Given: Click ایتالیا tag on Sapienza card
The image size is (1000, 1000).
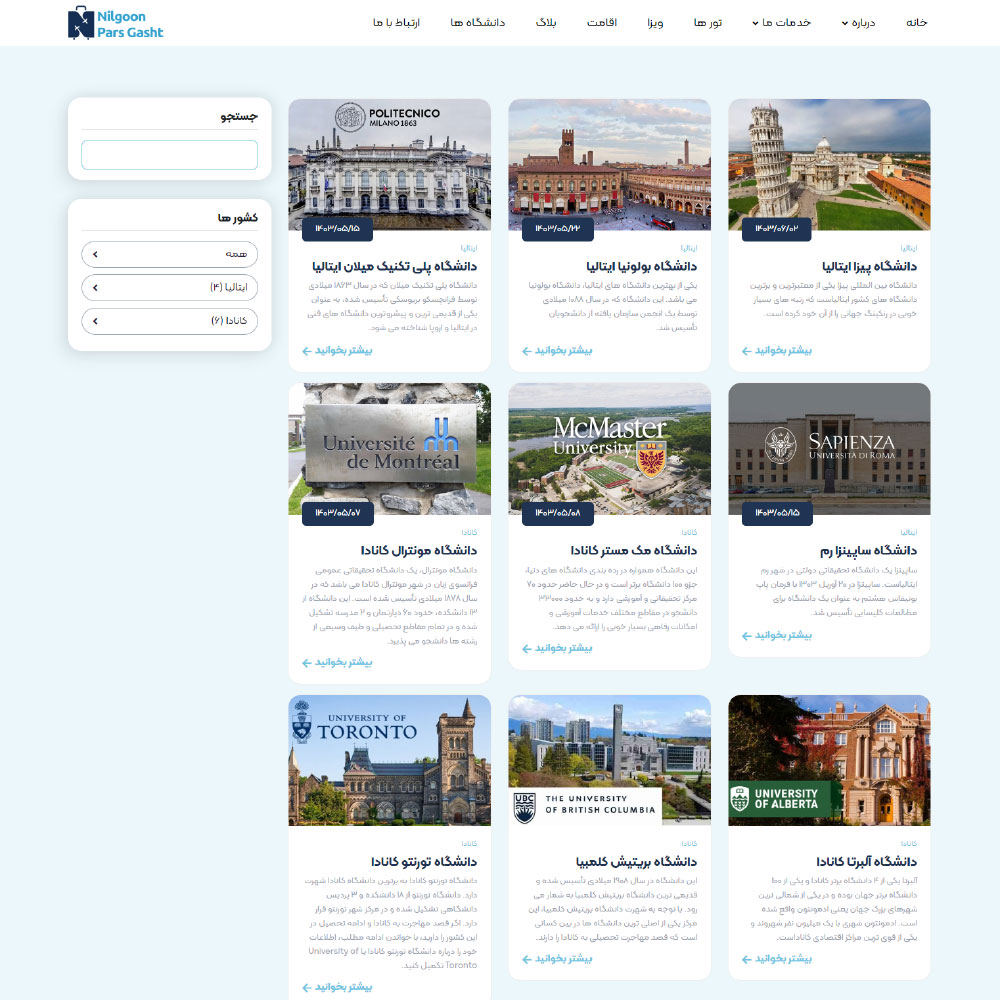Looking at the screenshot, I should point(909,532).
